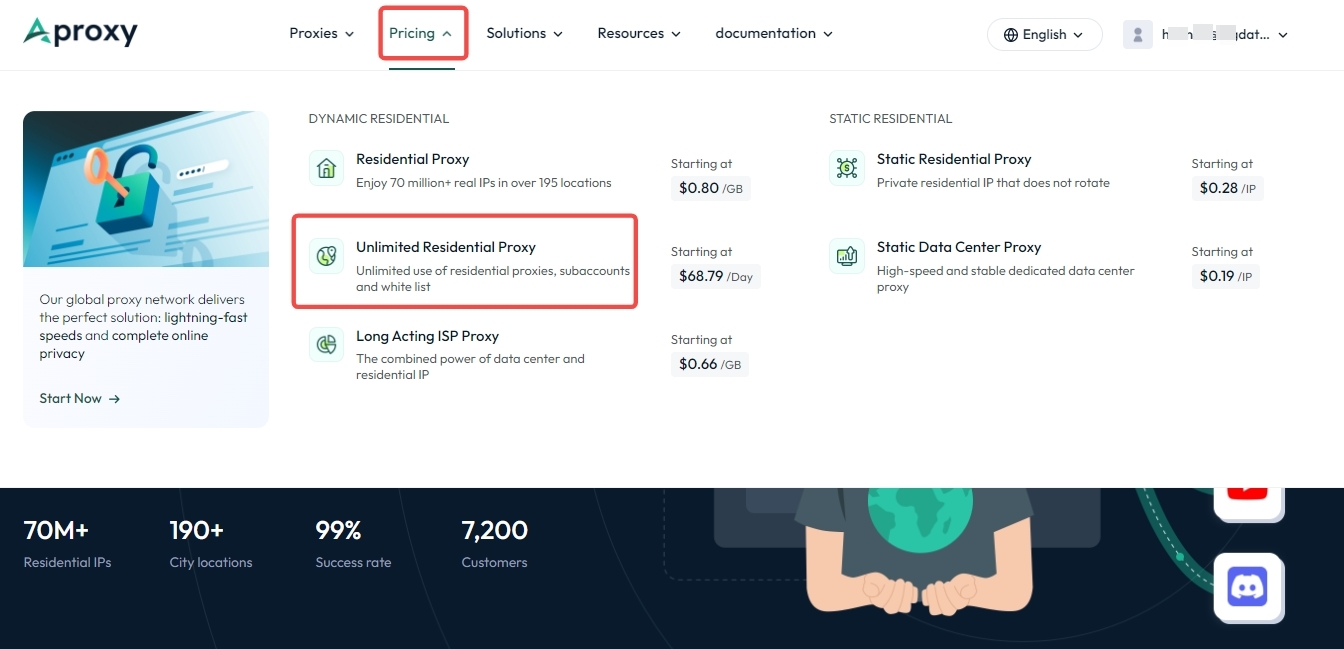Viewport: 1344px width, 649px height.
Task: Click the padlock promo image
Action: [x=146, y=189]
